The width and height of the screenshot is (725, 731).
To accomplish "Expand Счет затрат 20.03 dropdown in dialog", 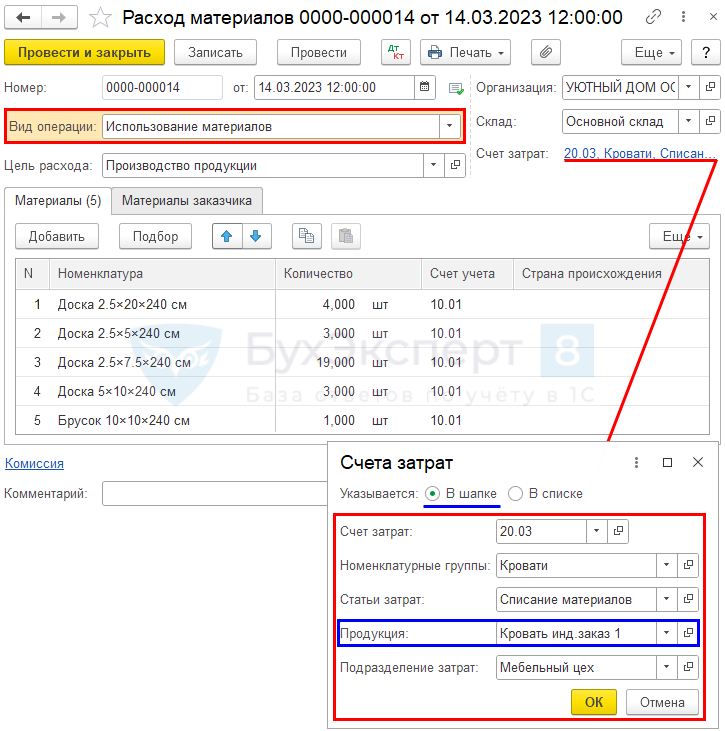I will [597, 531].
